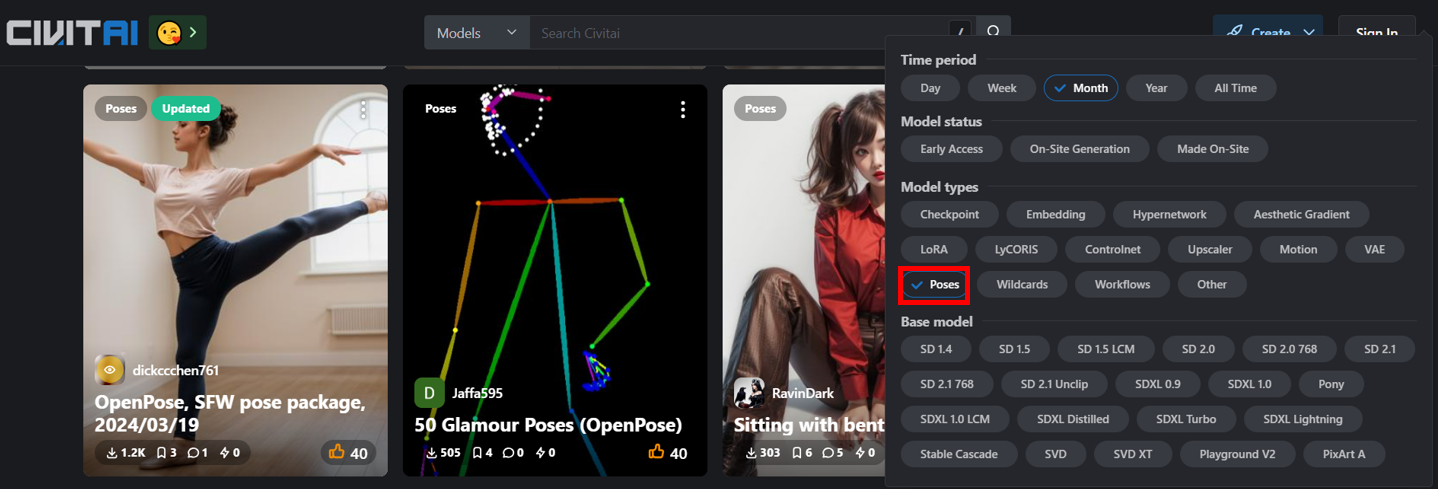1438x489 pixels.
Task: Select Day time period filter
Action: point(930,88)
